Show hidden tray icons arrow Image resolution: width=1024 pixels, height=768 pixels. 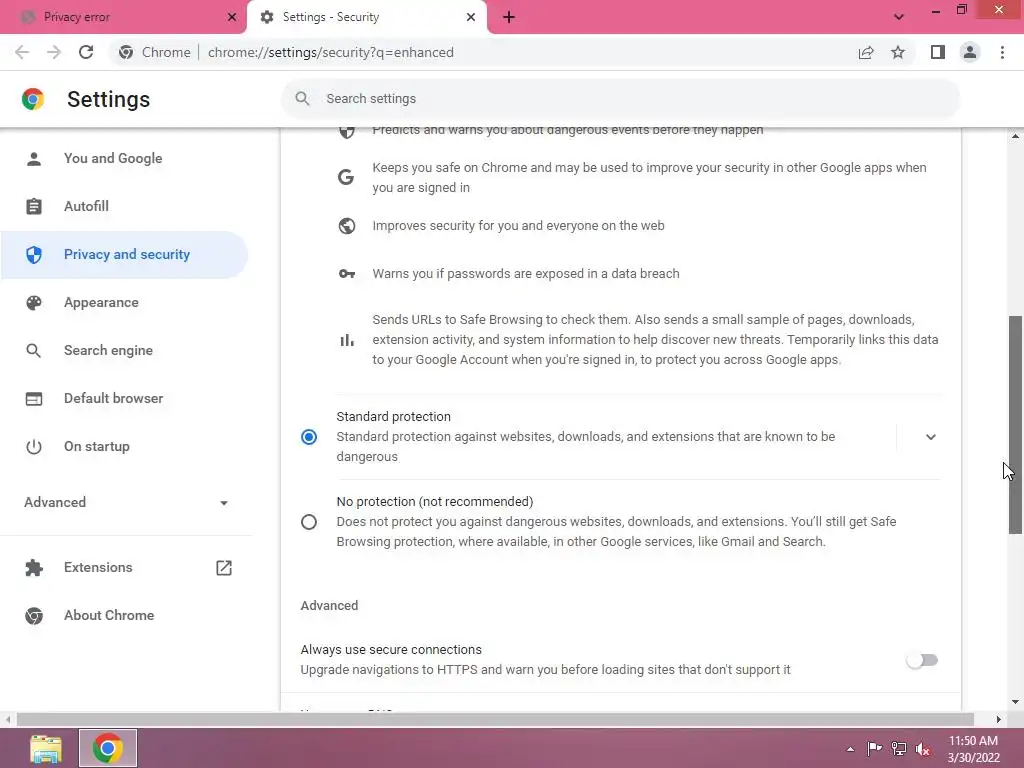pyautogui.click(x=850, y=749)
